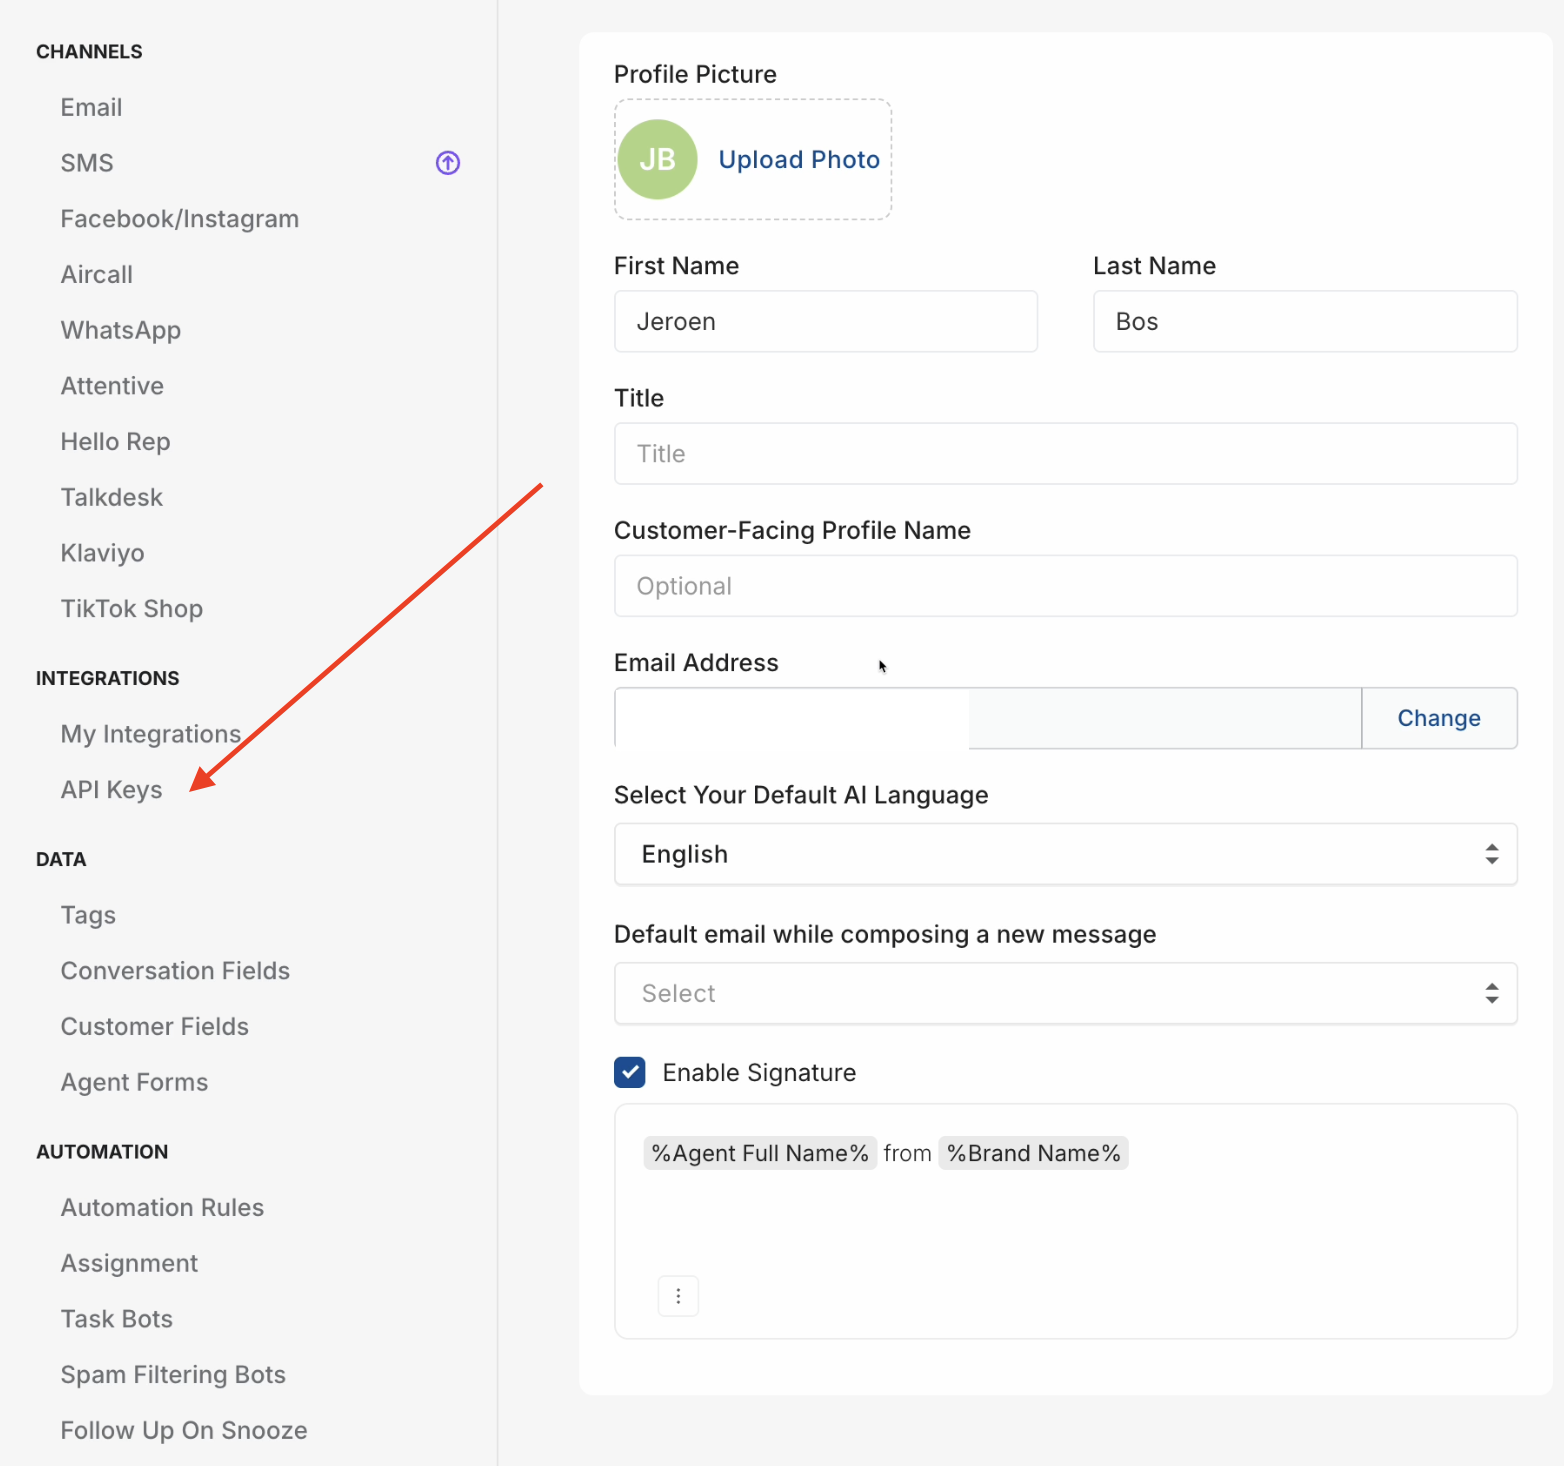Click the Change email address button
Image resolution: width=1564 pixels, height=1466 pixels.
click(x=1439, y=718)
